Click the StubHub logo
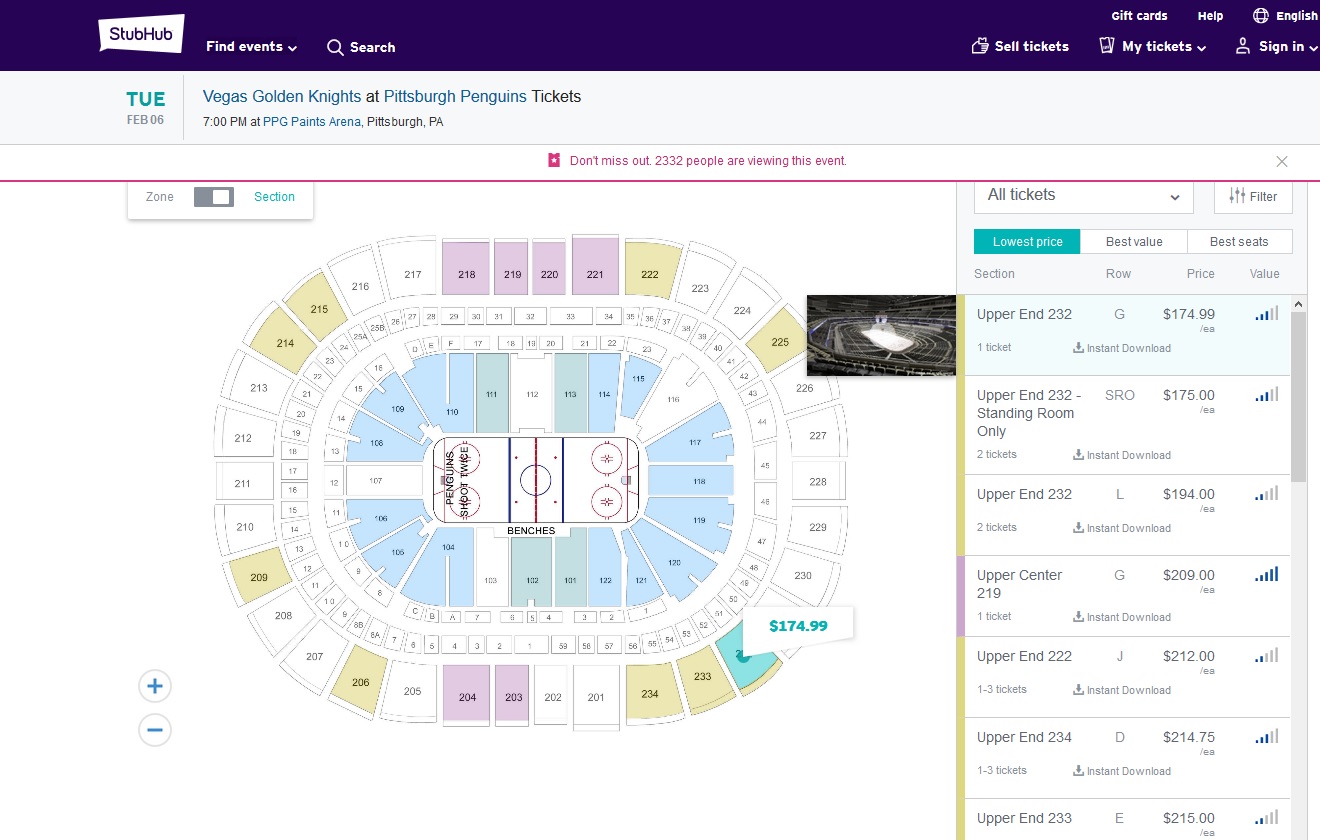This screenshot has height=840, width=1320. tap(141, 33)
